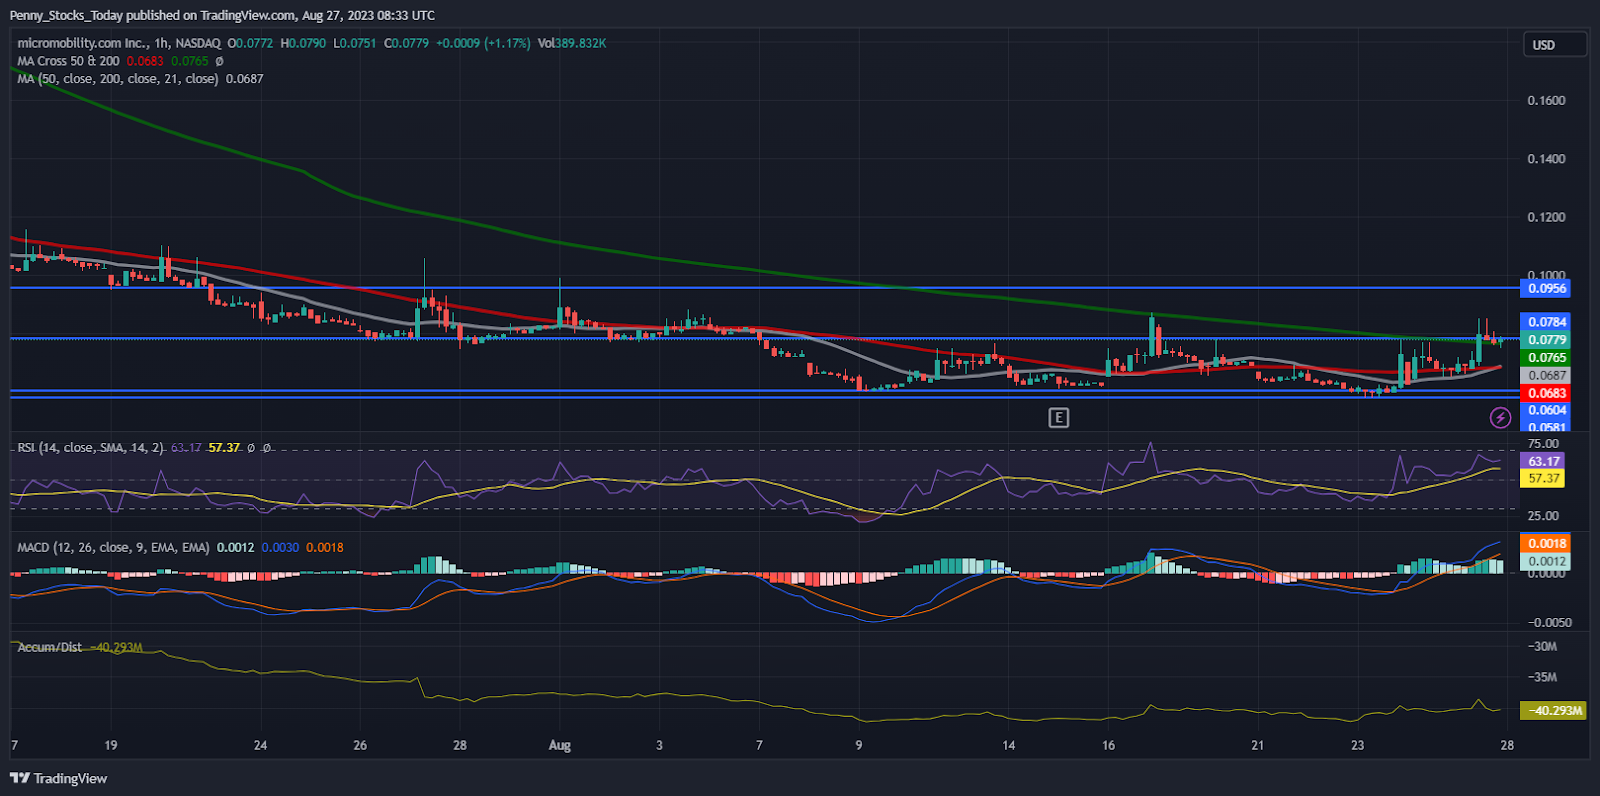Click the open value O0.0772

coord(250,43)
